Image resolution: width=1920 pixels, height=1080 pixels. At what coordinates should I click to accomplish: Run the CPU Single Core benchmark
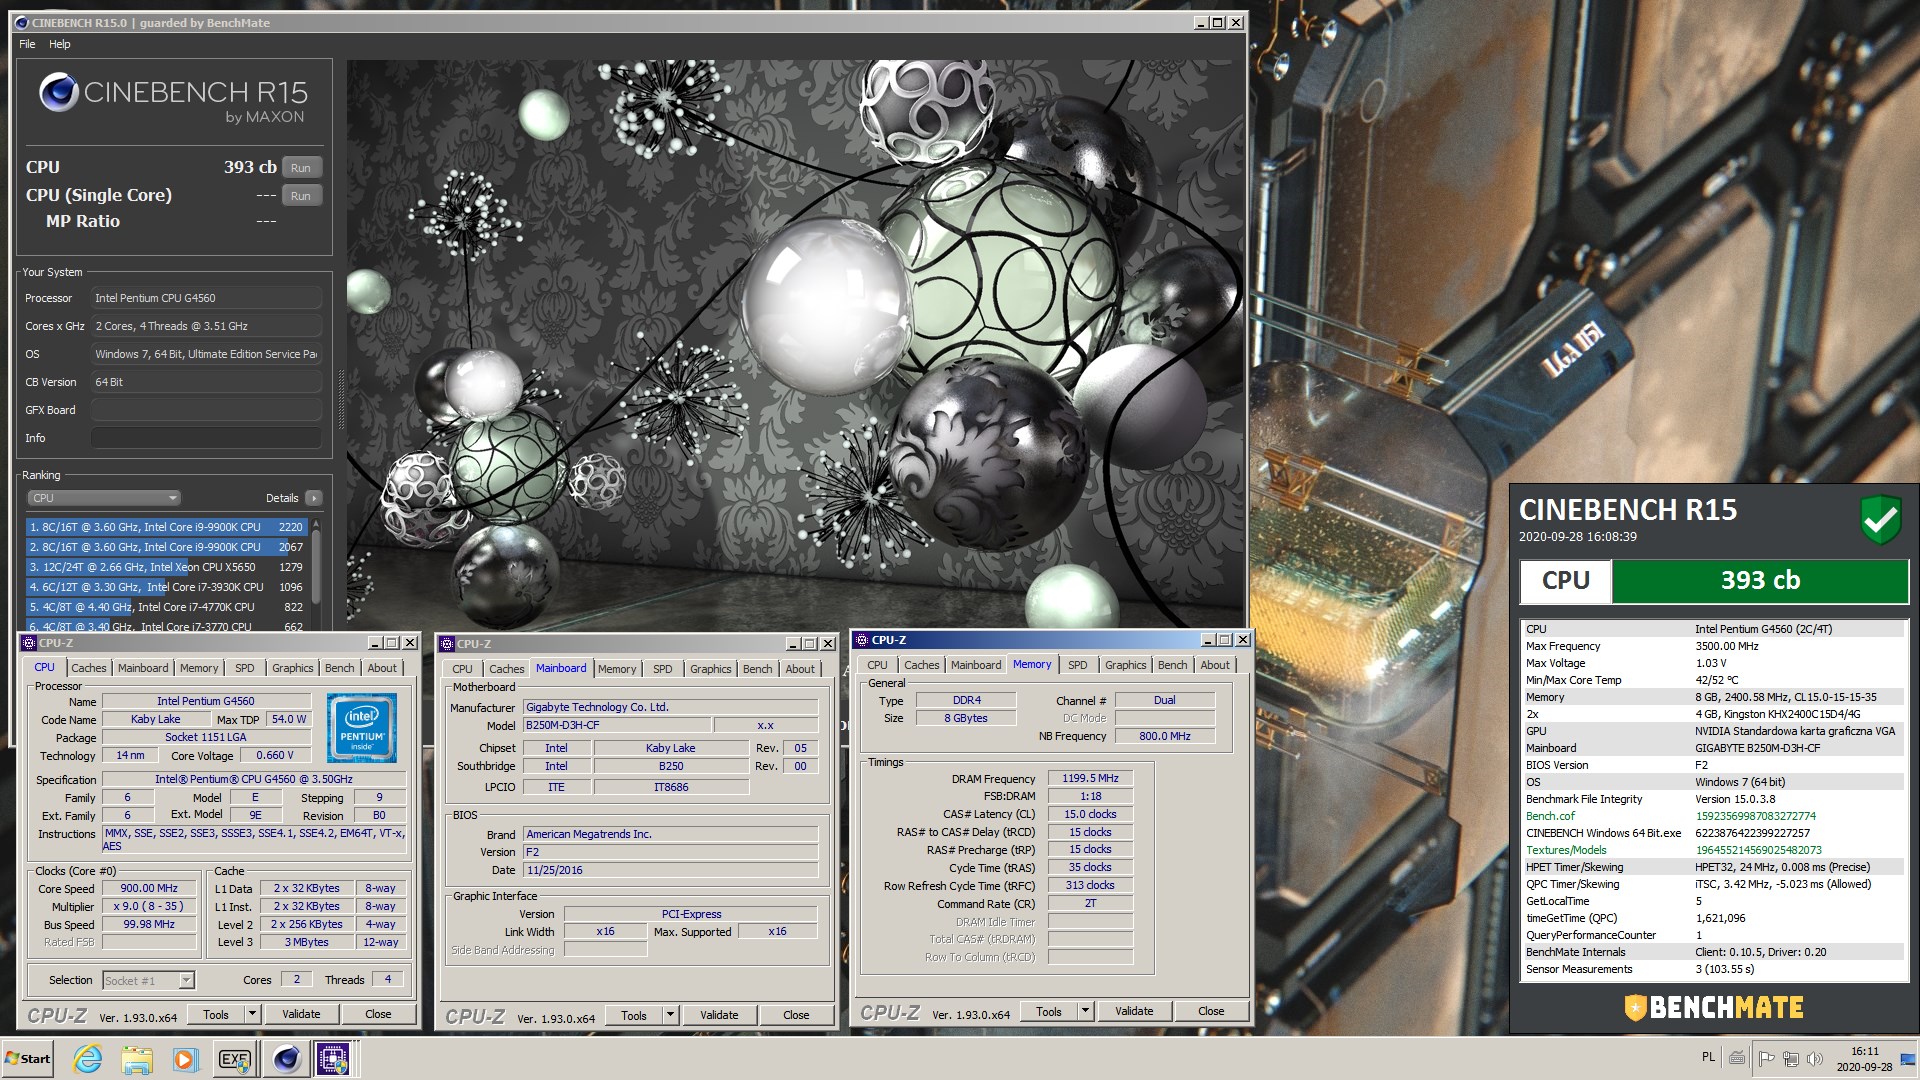click(301, 196)
